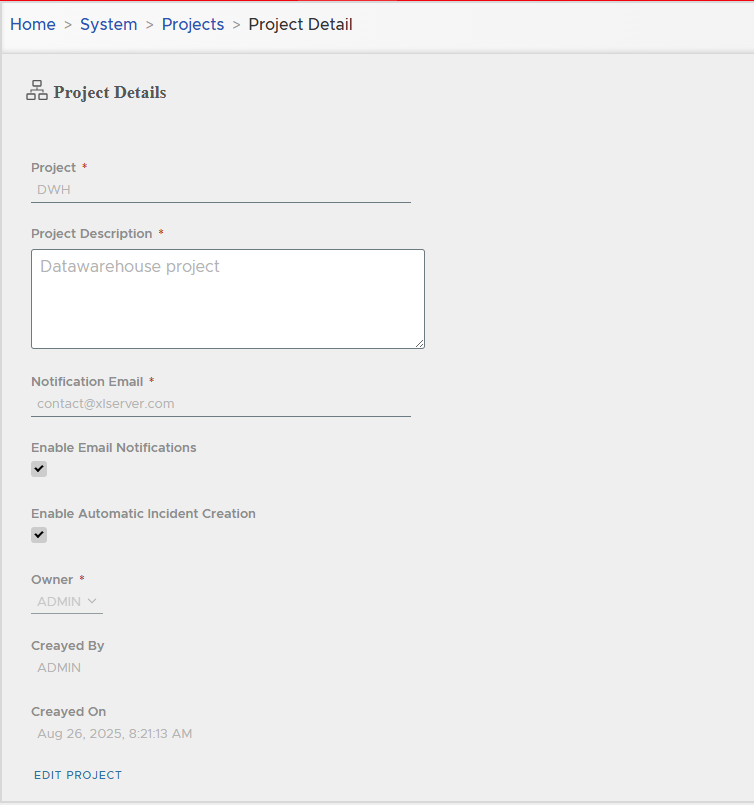Select the Project Detail breadcrumb item

(300, 24)
